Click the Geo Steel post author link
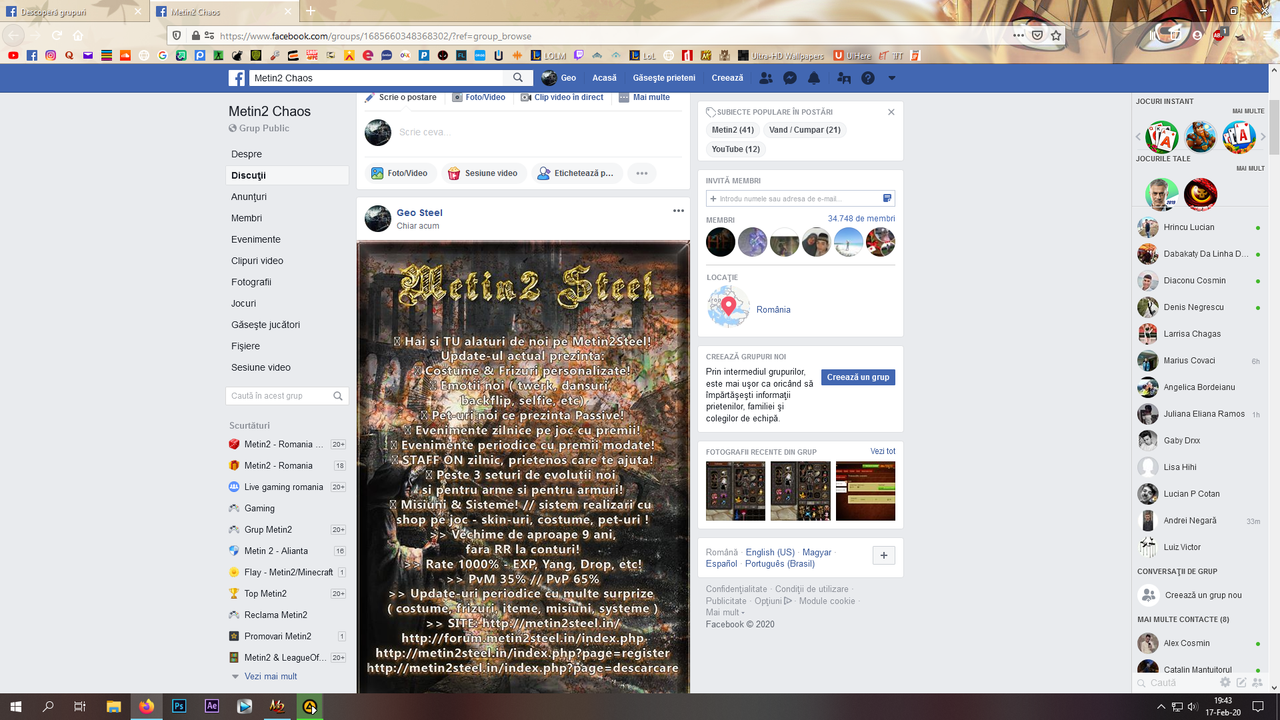1280x720 pixels. tap(420, 213)
